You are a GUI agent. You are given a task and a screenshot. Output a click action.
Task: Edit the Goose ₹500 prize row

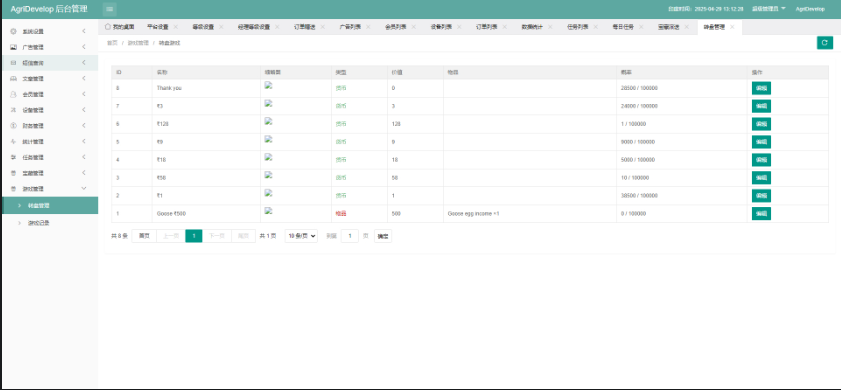click(x=761, y=214)
